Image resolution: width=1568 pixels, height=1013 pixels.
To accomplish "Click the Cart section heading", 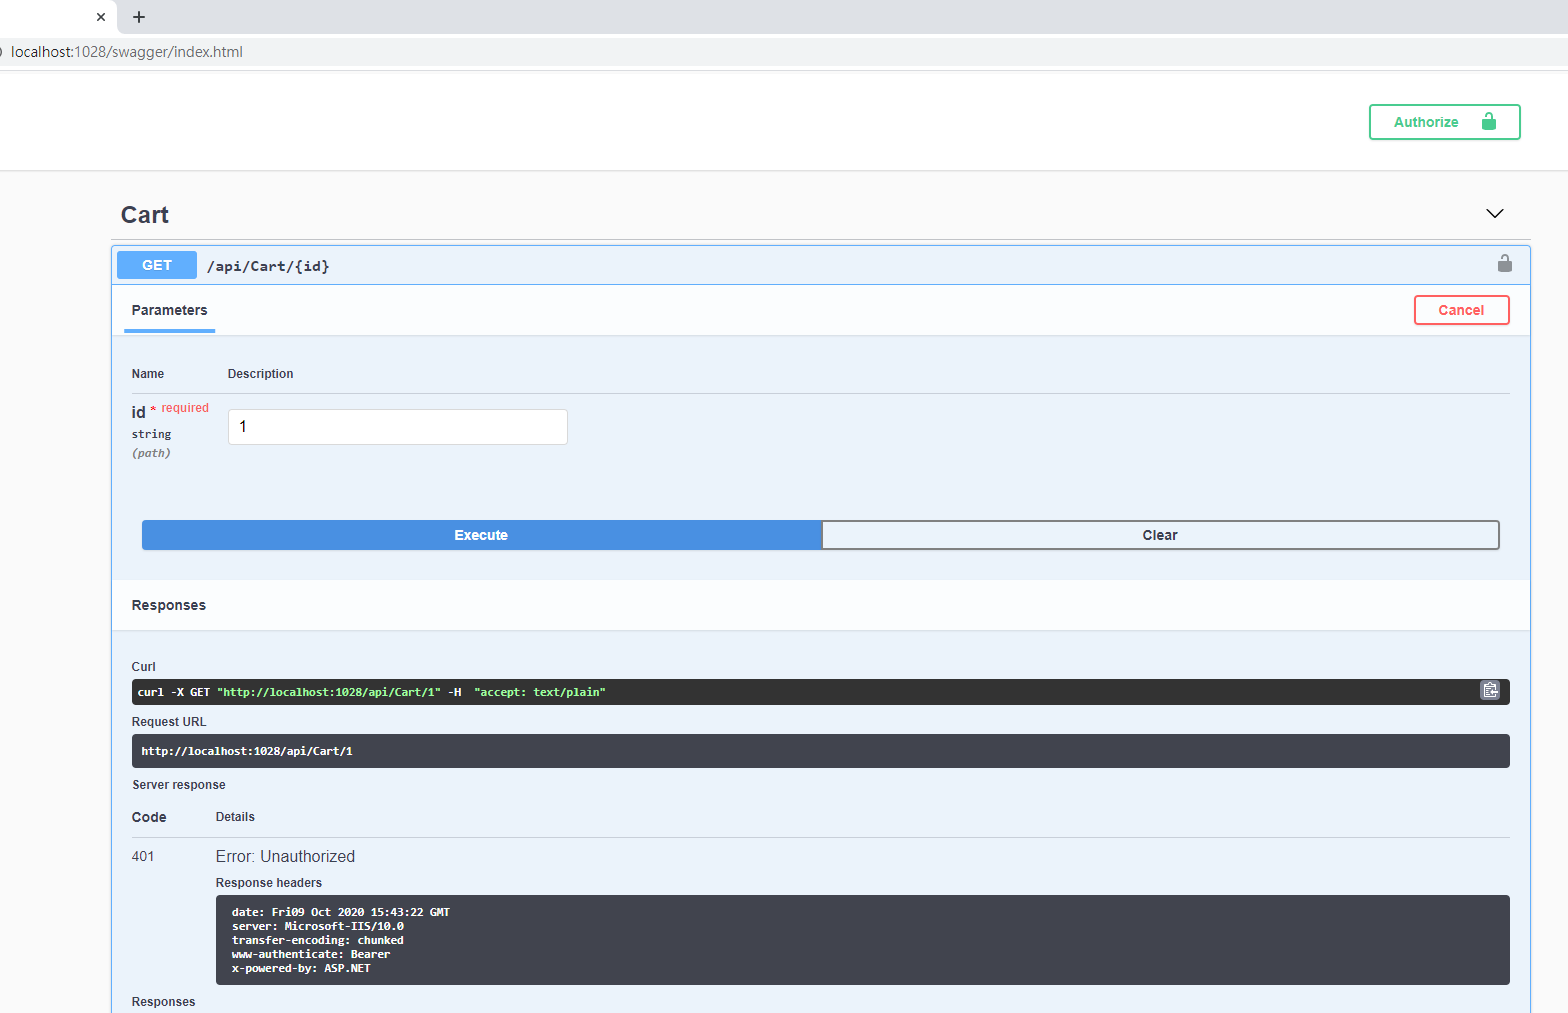I will click(x=145, y=215).
